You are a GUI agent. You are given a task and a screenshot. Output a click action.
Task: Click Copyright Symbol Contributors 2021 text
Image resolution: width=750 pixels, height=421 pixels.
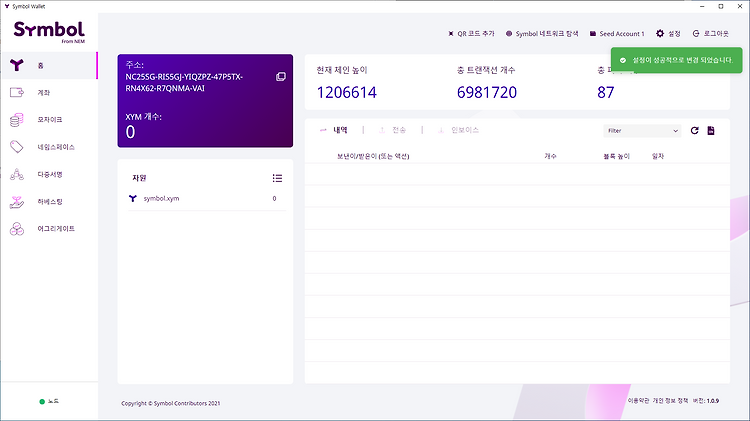171,403
